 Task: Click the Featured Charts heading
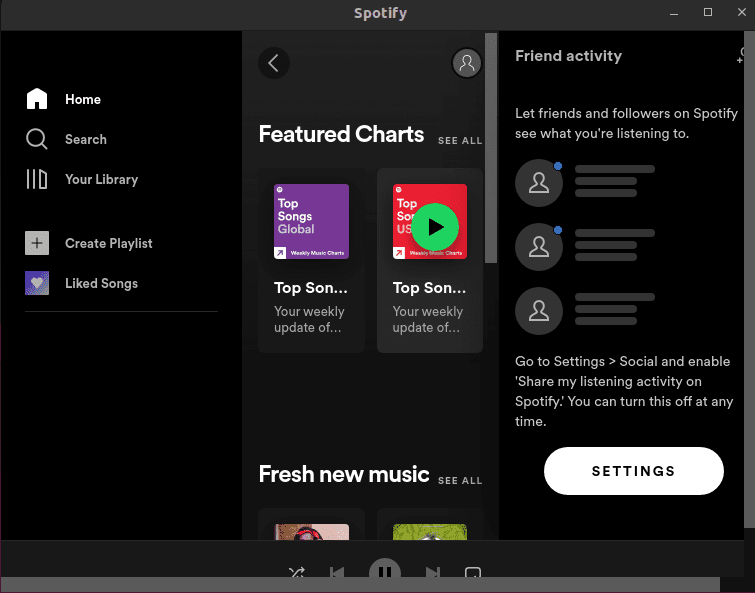click(341, 134)
